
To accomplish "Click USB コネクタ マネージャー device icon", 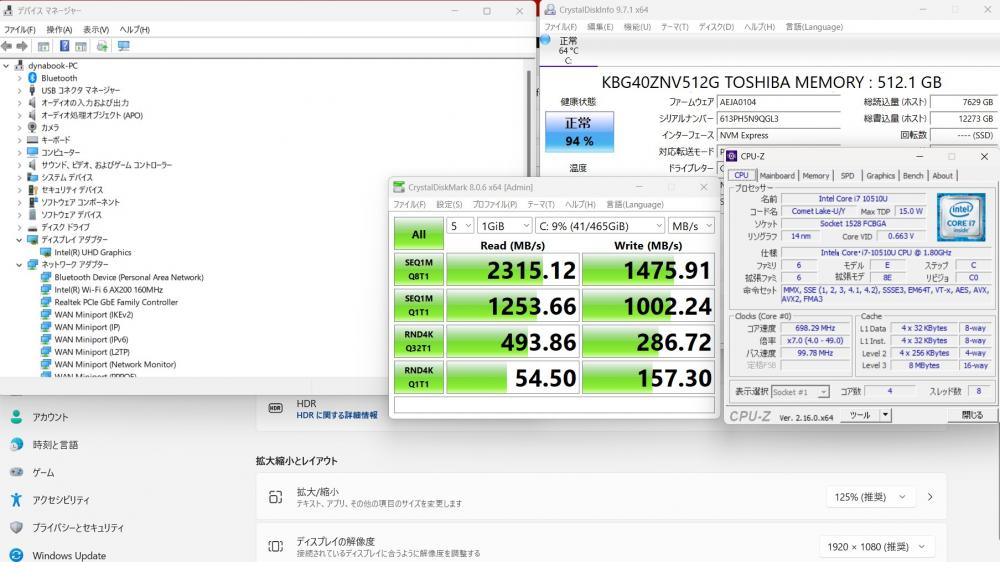I will coord(33,90).
